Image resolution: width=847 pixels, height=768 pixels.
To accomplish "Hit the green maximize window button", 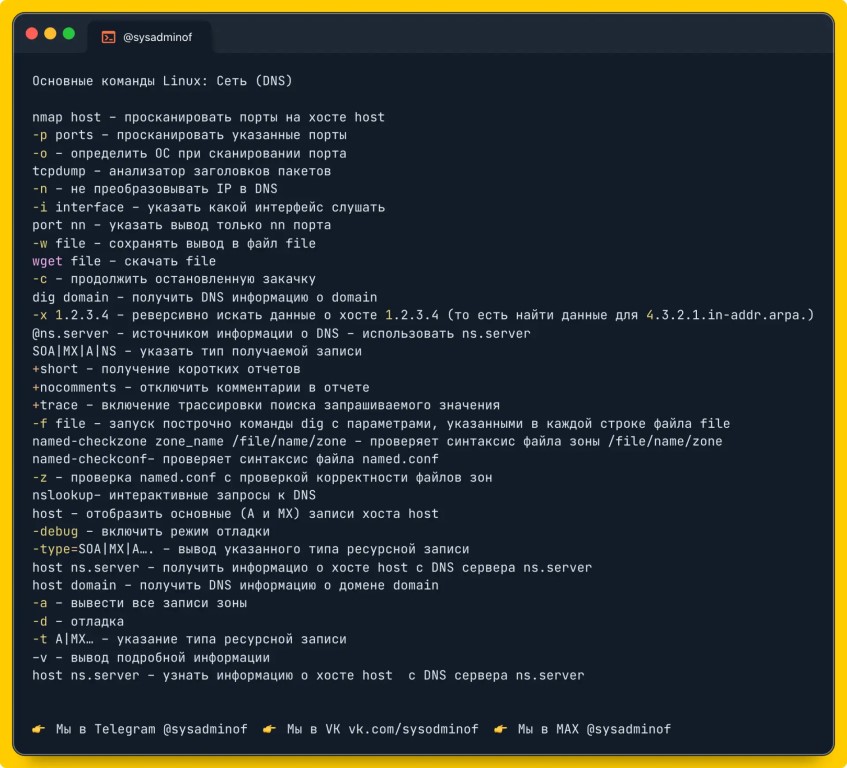I will 69,33.
